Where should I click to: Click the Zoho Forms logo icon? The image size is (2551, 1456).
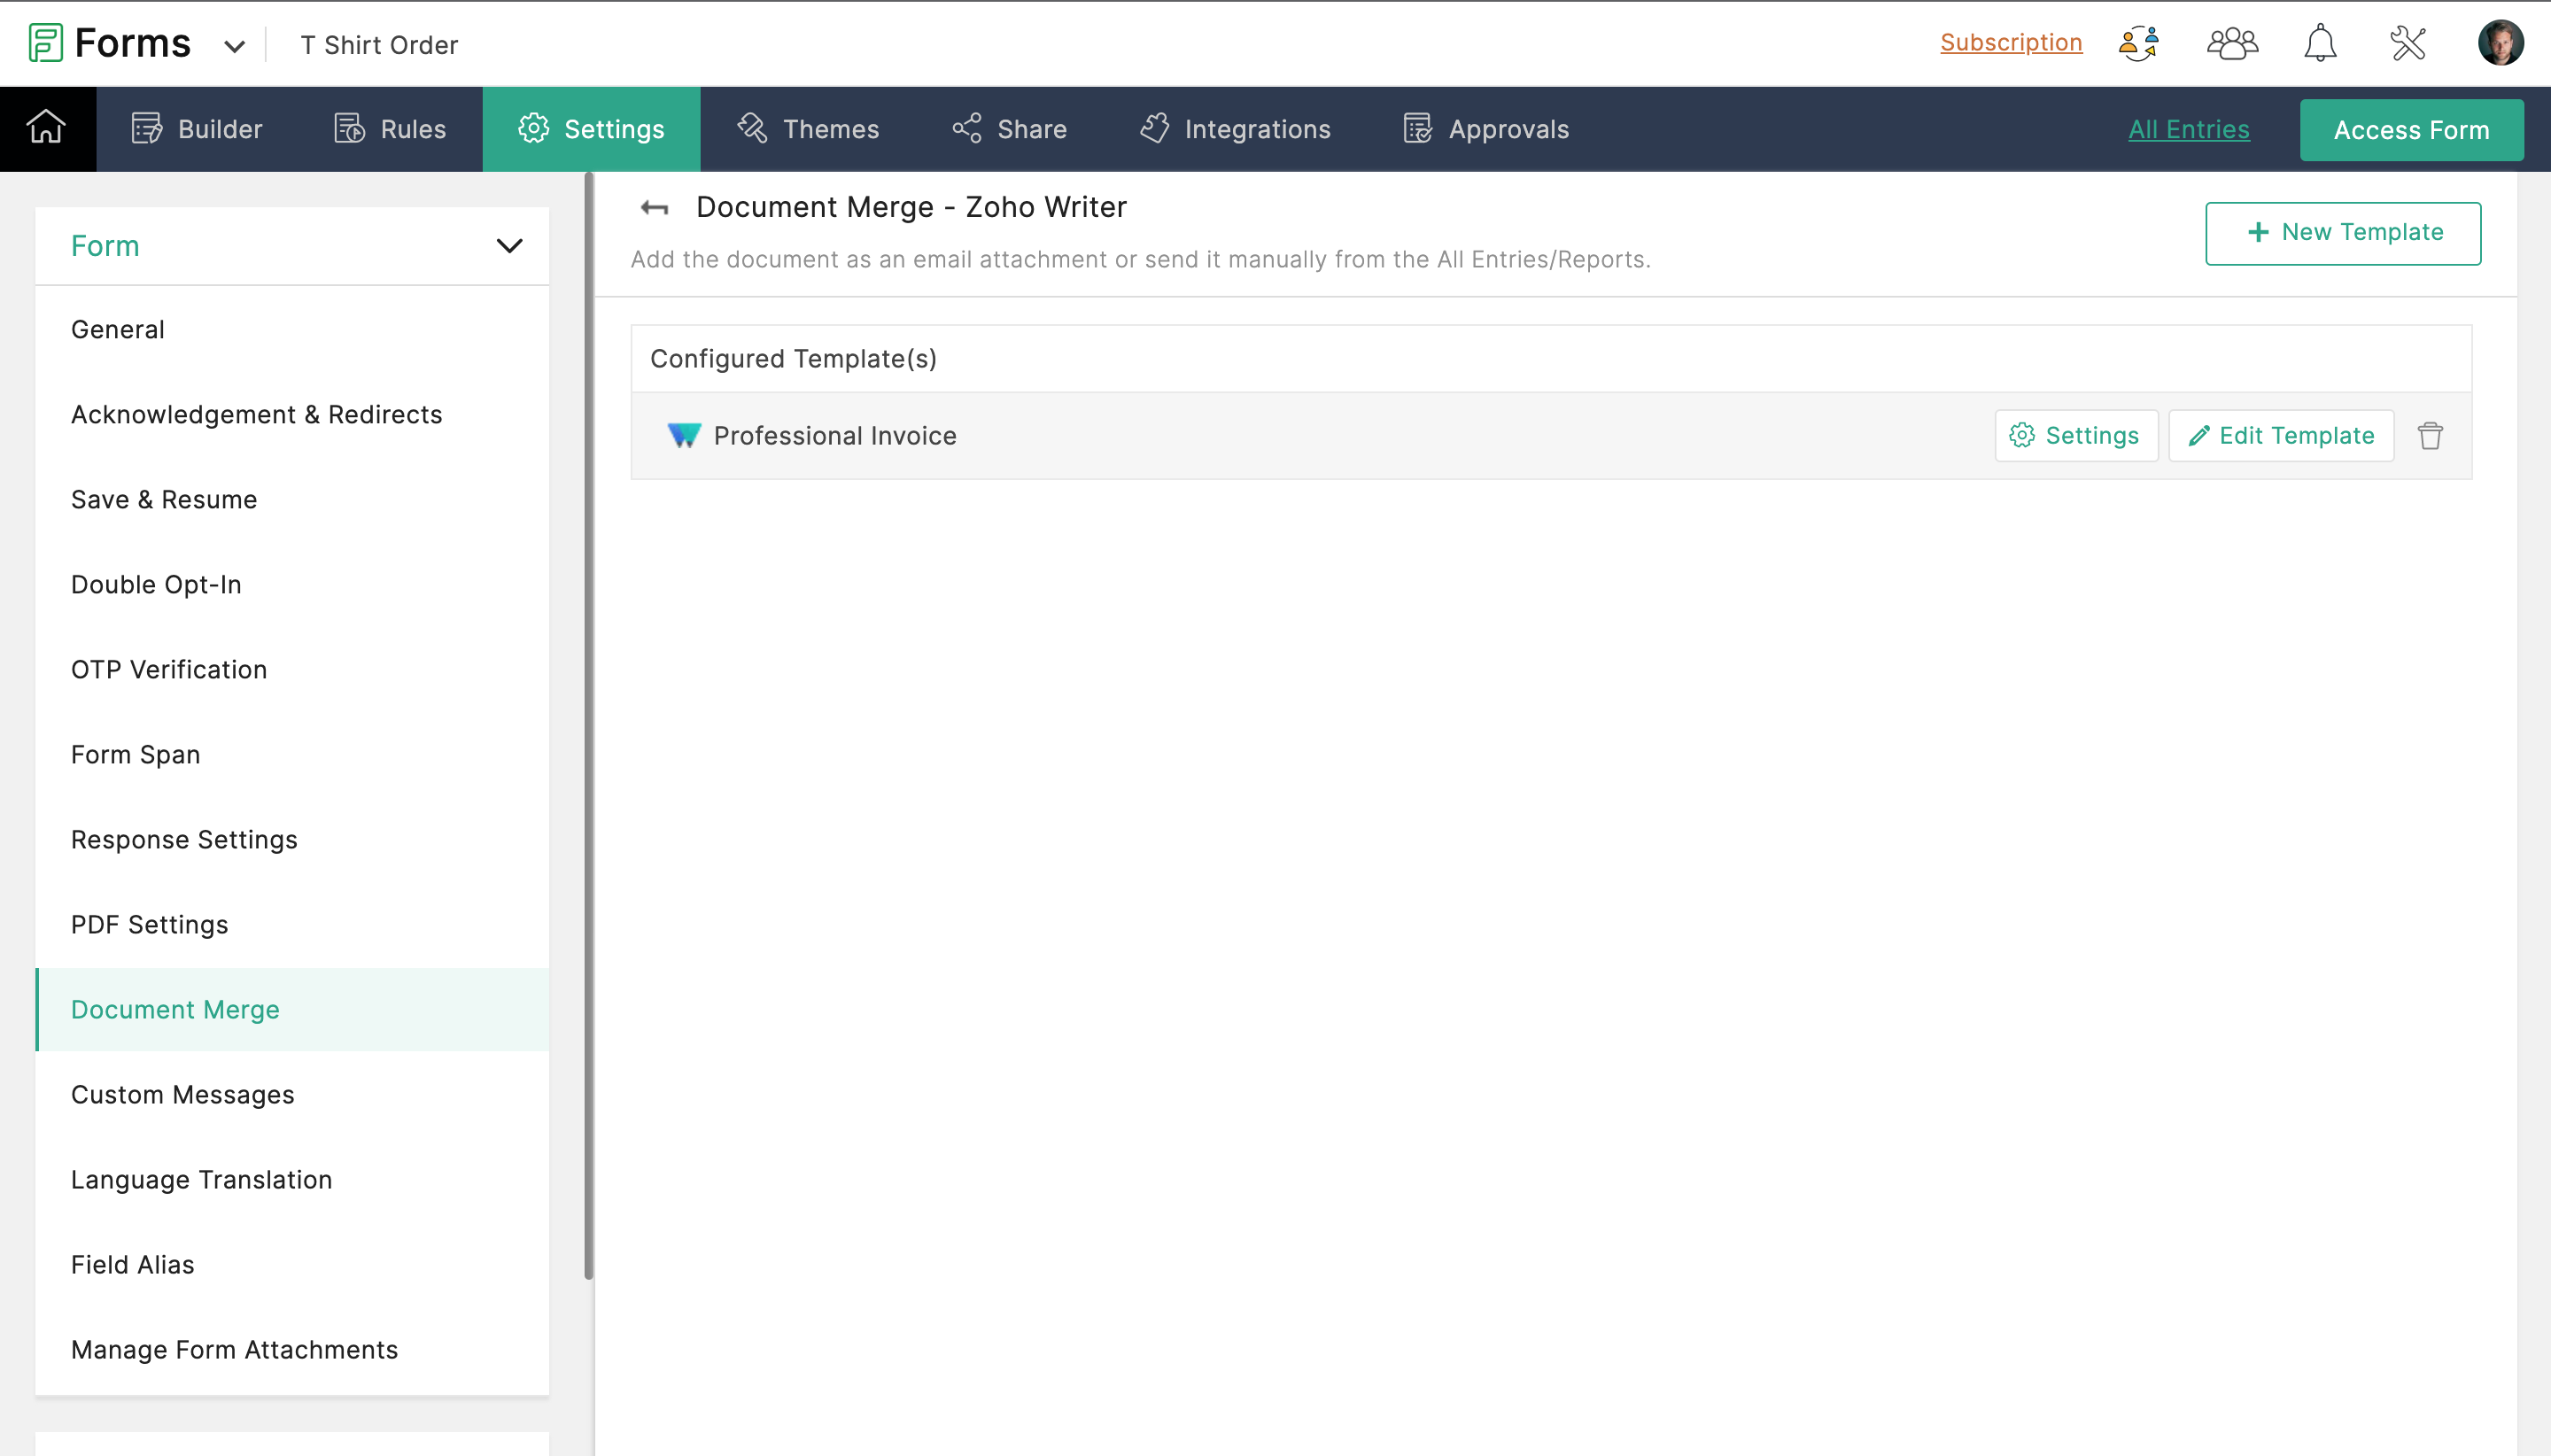pyautogui.click(x=45, y=43)
